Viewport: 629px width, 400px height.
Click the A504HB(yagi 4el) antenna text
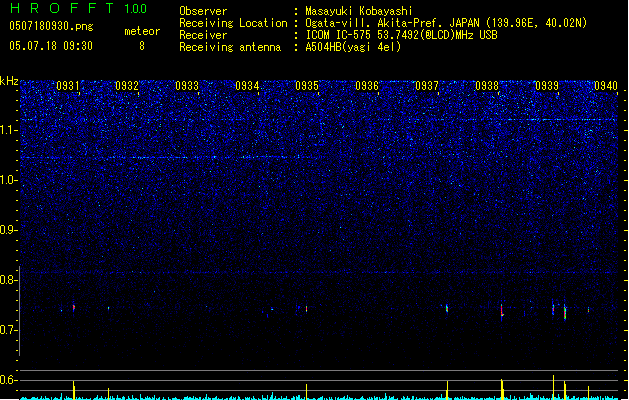(x=353, y=47)
